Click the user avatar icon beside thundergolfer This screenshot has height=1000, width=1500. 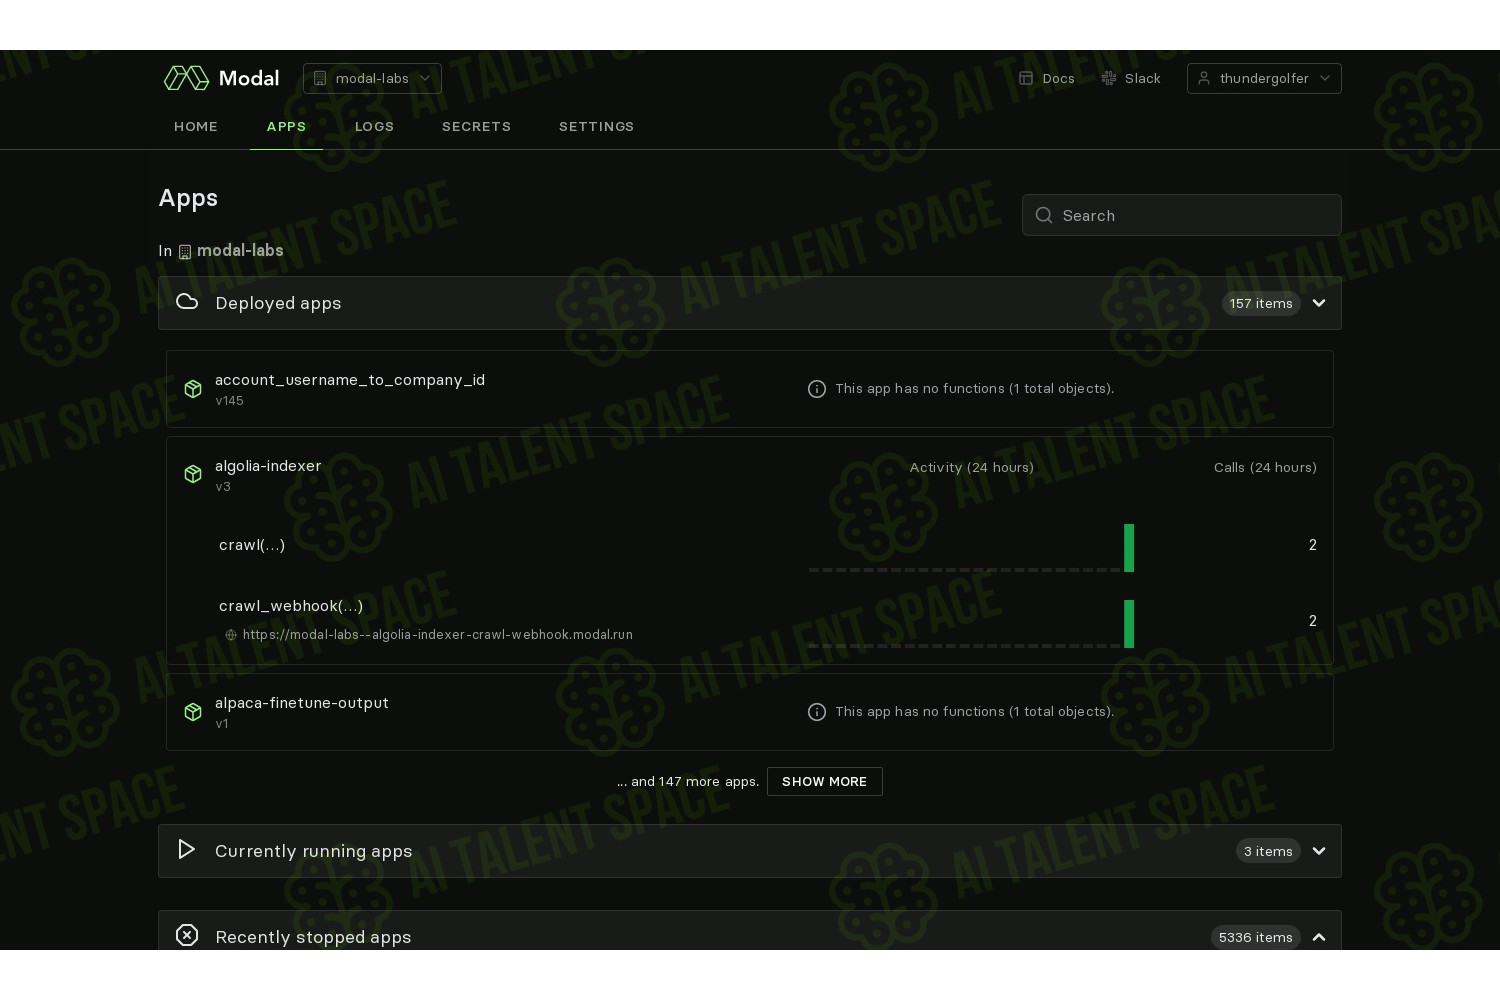(x=1204, y=78)
